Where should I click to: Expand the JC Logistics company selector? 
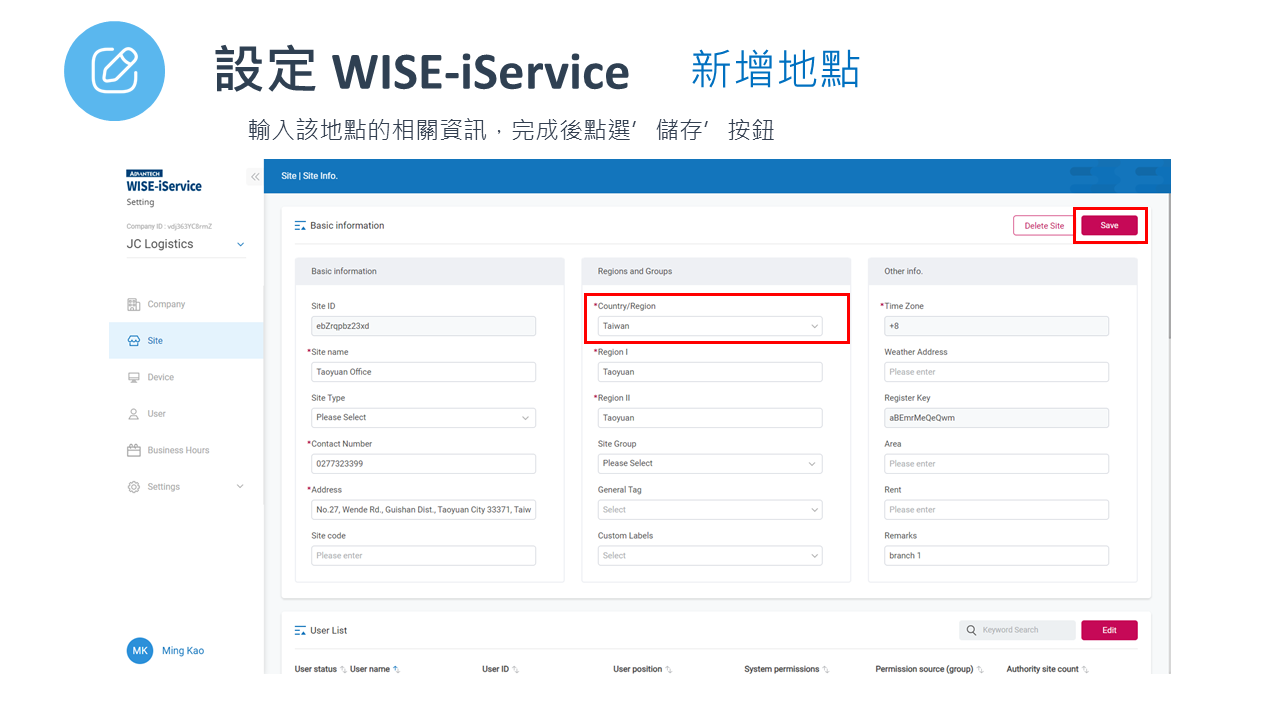[240, 244]
